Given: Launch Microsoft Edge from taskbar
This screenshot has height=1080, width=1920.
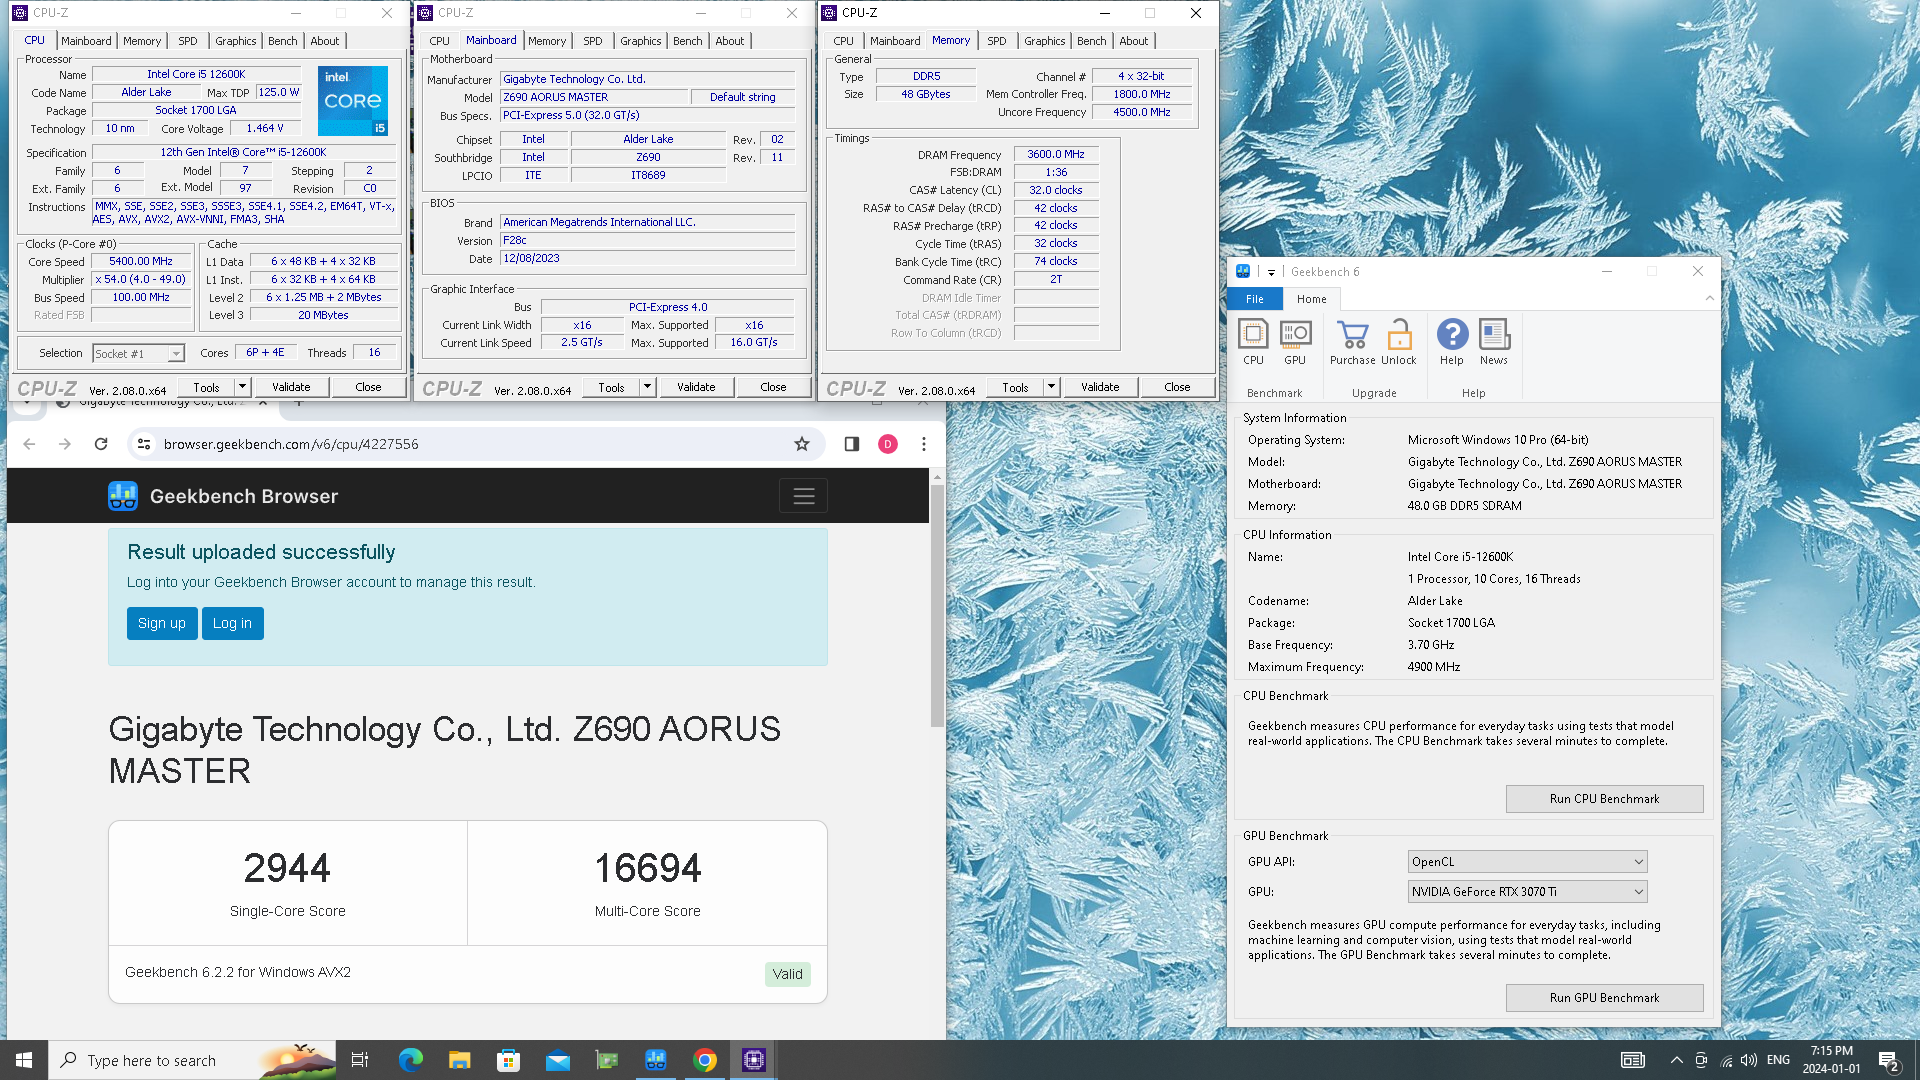Looking at the screenshot, I should (411, 1060).
